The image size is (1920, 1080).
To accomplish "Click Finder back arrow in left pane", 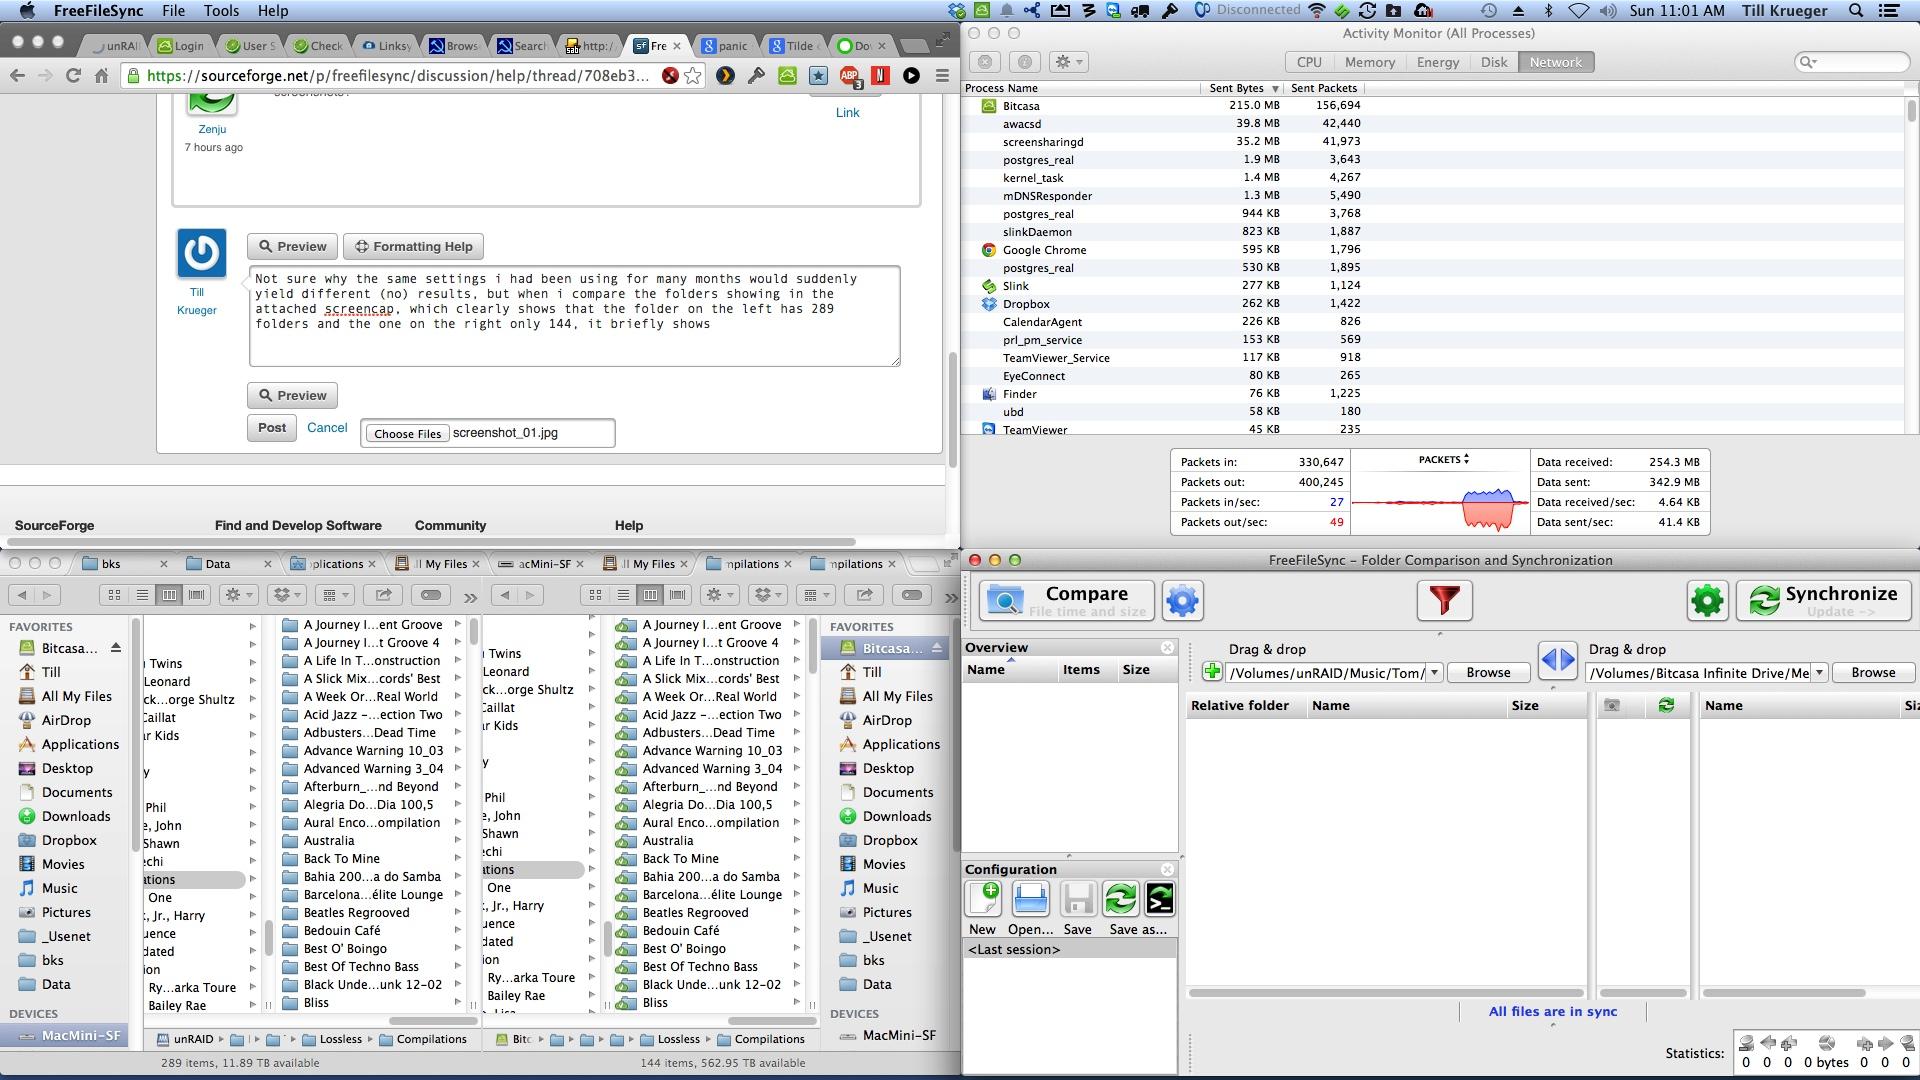I will (22, 595).
